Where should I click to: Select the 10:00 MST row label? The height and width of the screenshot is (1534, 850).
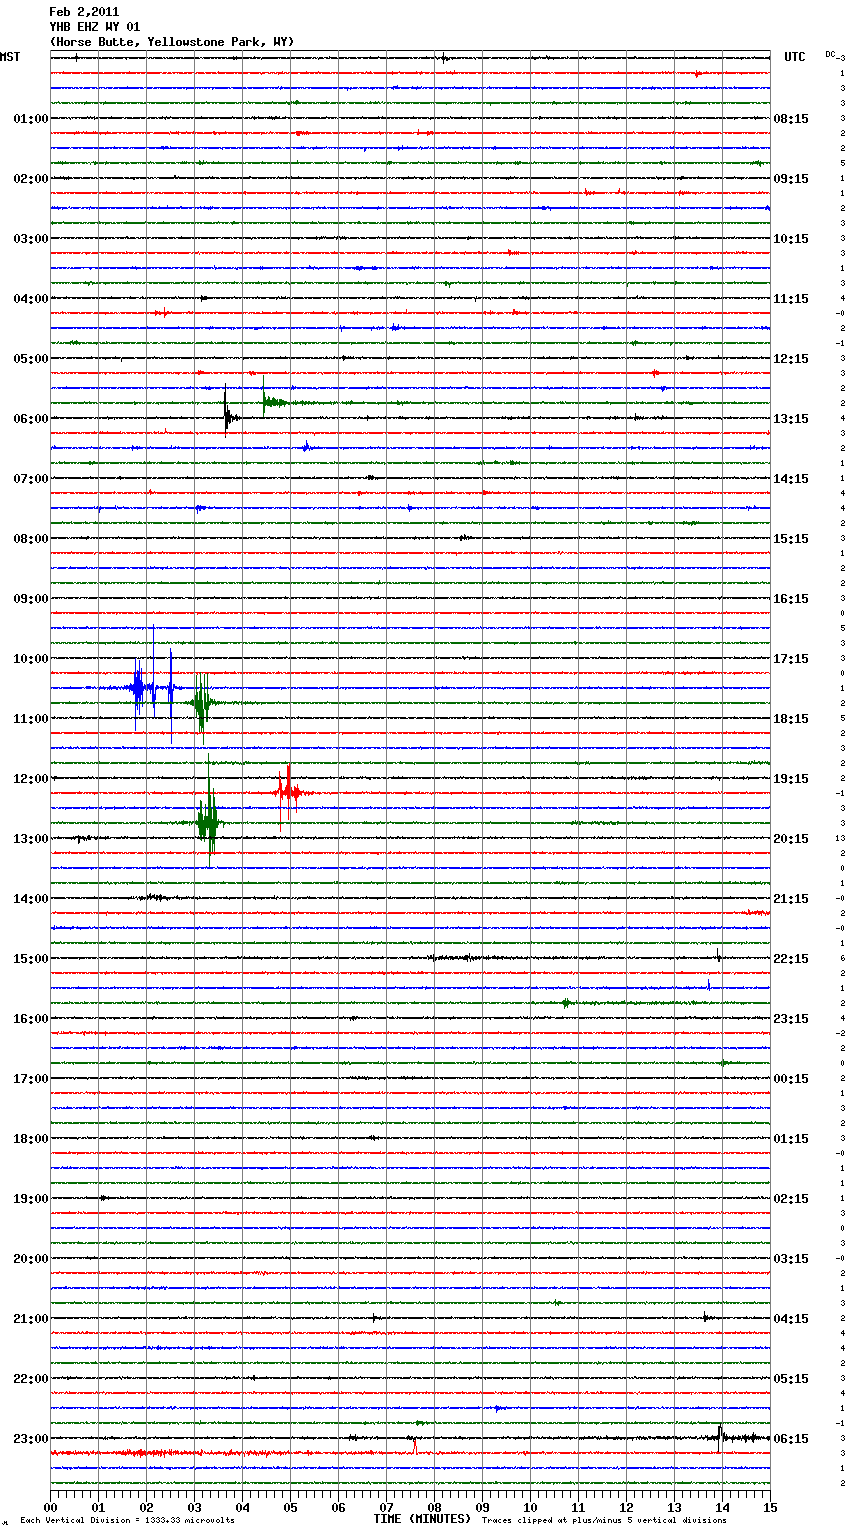(31, 659)
